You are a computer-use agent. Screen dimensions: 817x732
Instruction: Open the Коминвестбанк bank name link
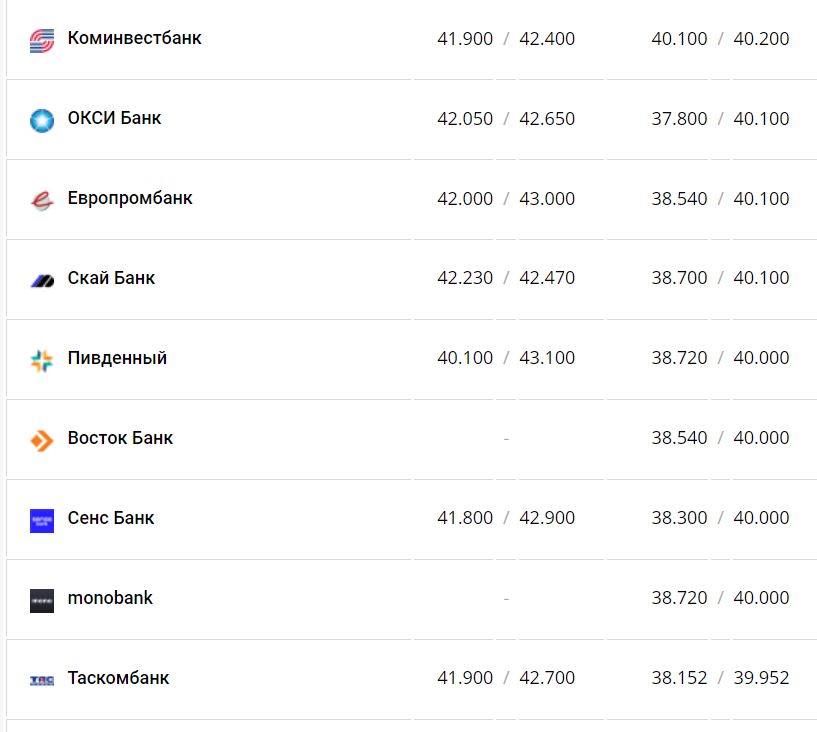[134, 38]
